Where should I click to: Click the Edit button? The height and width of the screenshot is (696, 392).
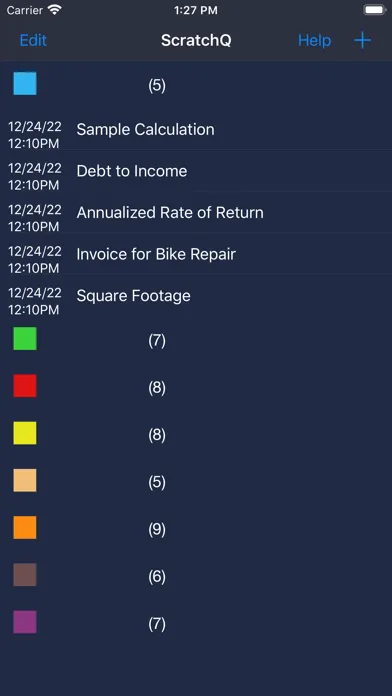(x=33, y=40)
